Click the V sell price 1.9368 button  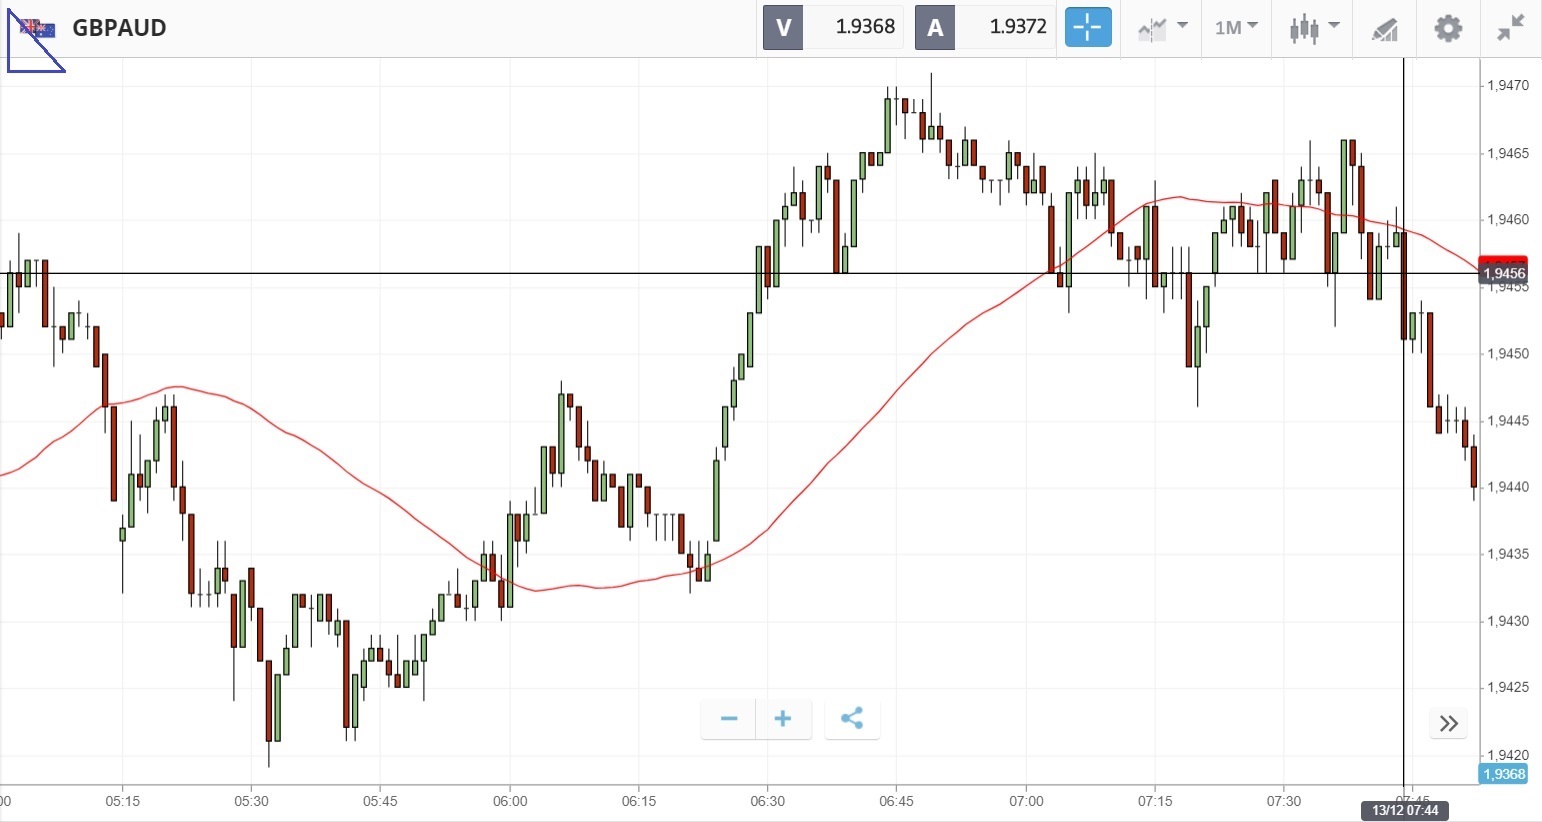click(x=833, y=28)
